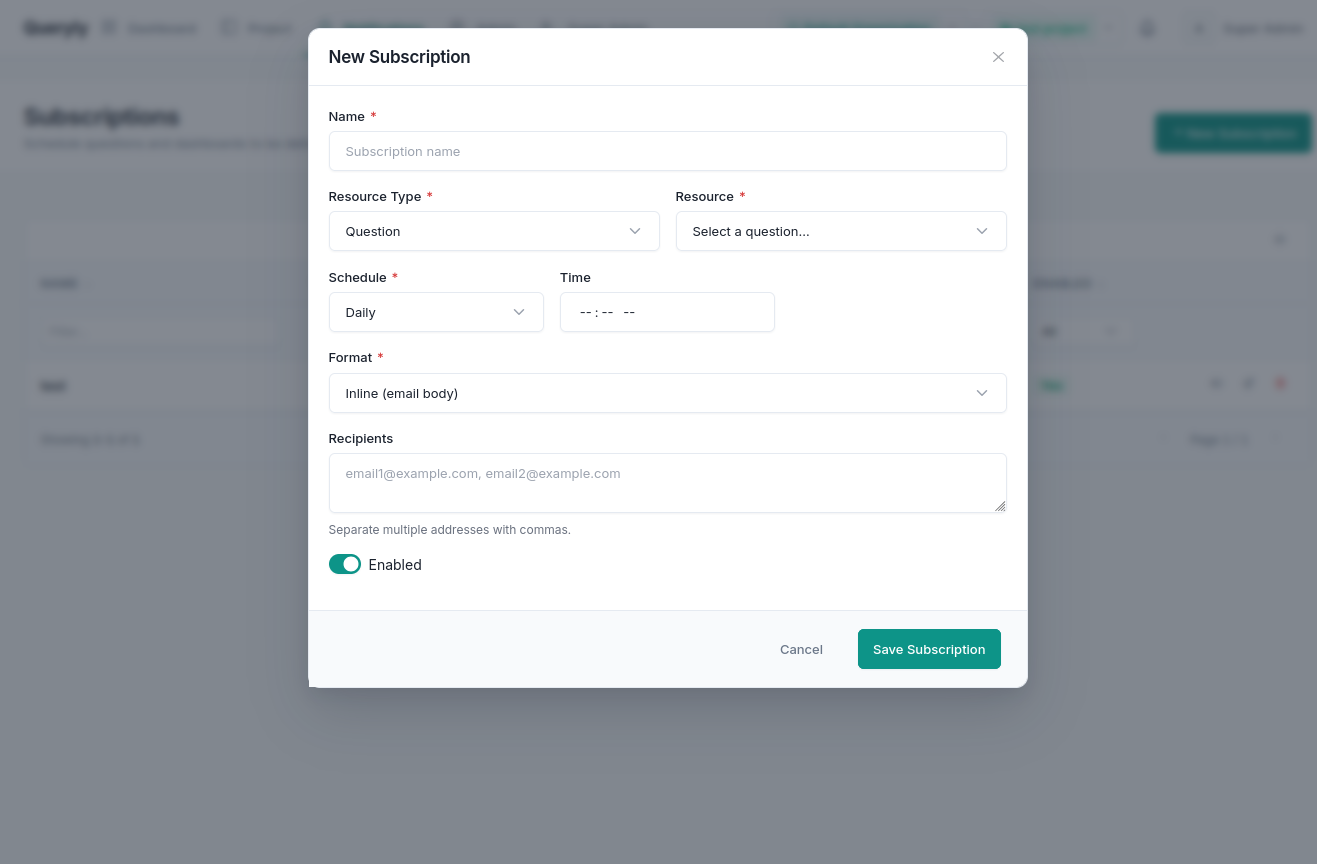Screen dimensions: 1317x864
Task: Open the Schedule dropdown set to Daily
Action: click(x=436, y=312)
